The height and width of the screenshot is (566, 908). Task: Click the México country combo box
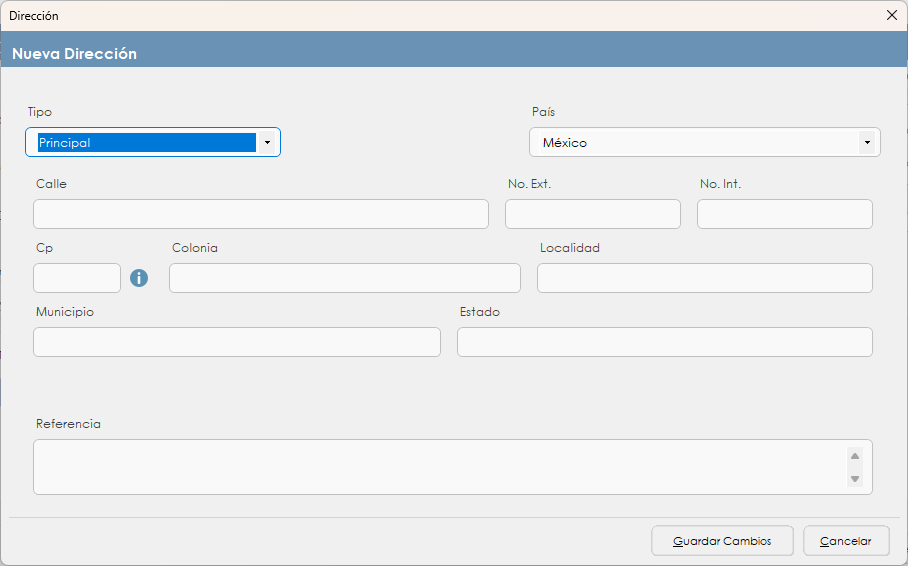pyautogui.click(x=695, y=143)
